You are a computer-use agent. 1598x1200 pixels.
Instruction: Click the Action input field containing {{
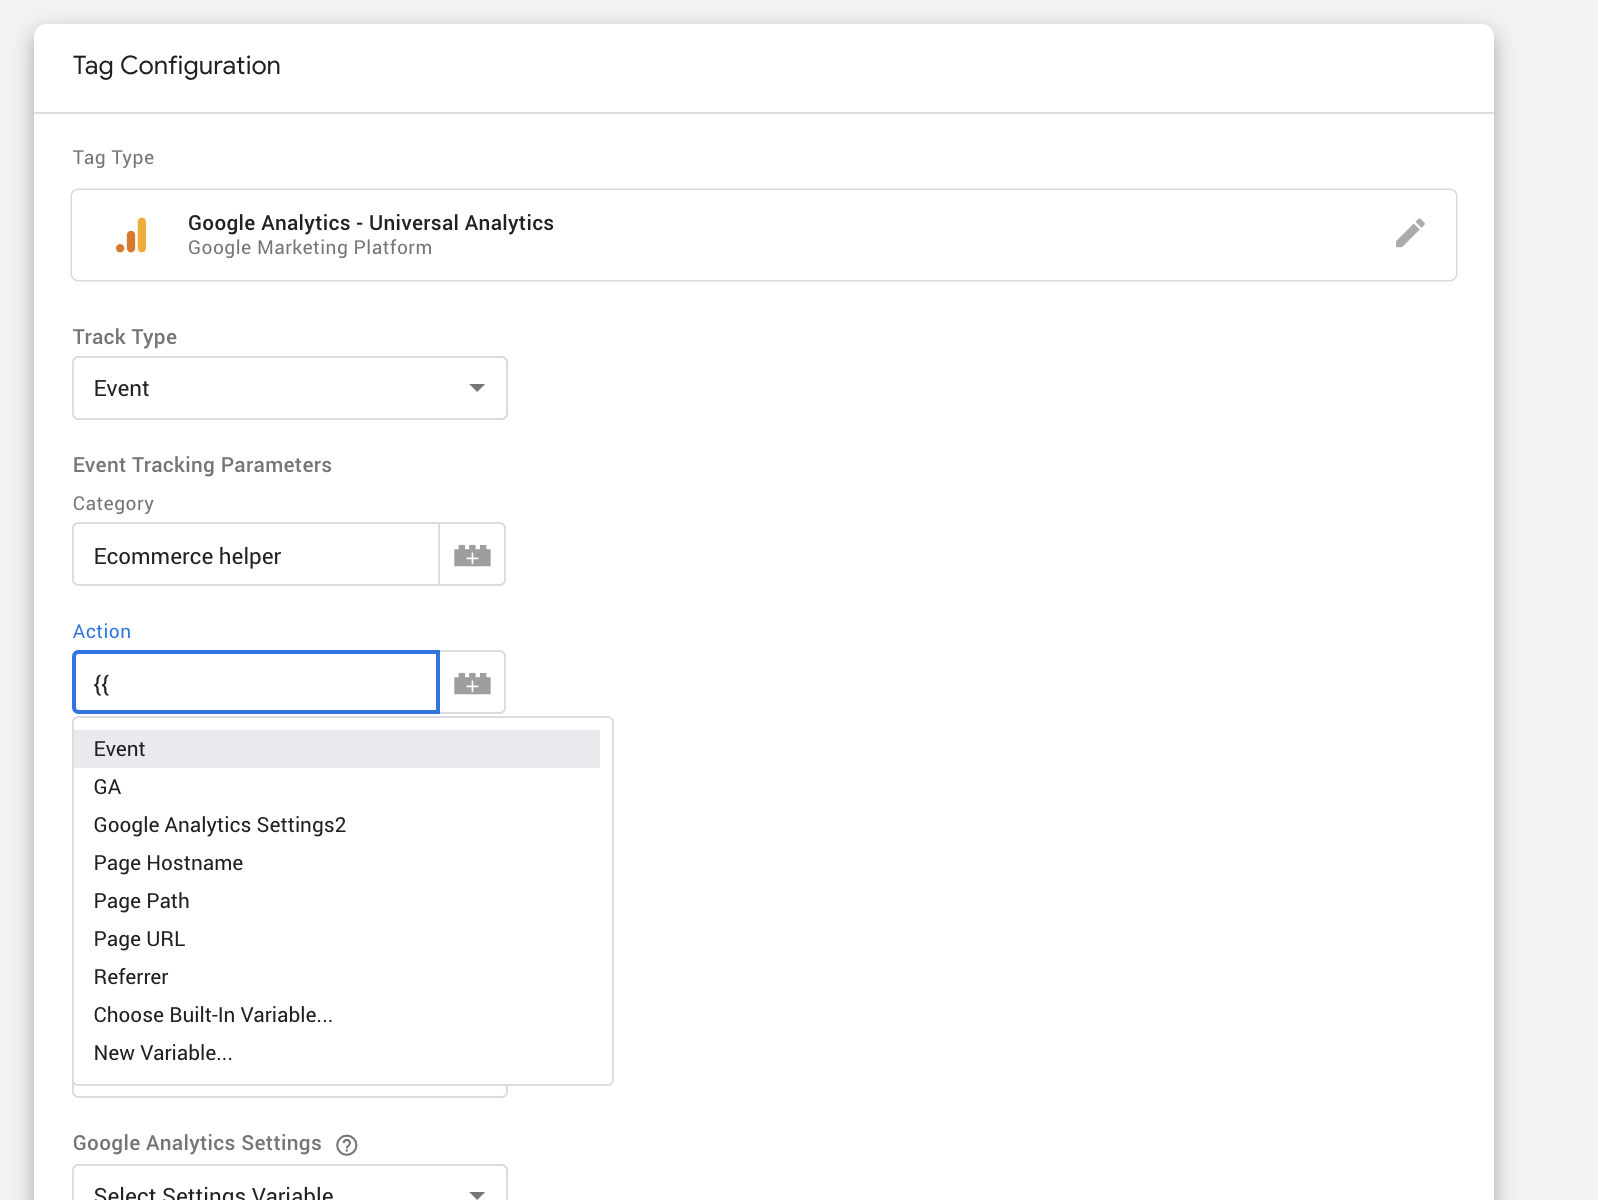click(x=256, y=683)
